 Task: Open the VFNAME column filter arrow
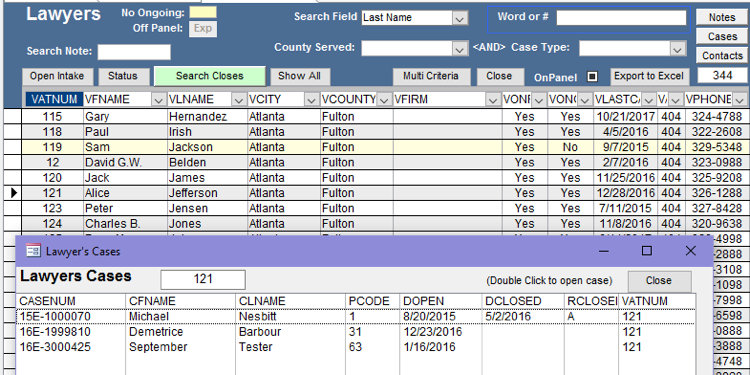pyautogui.click(x=158, y=99)
